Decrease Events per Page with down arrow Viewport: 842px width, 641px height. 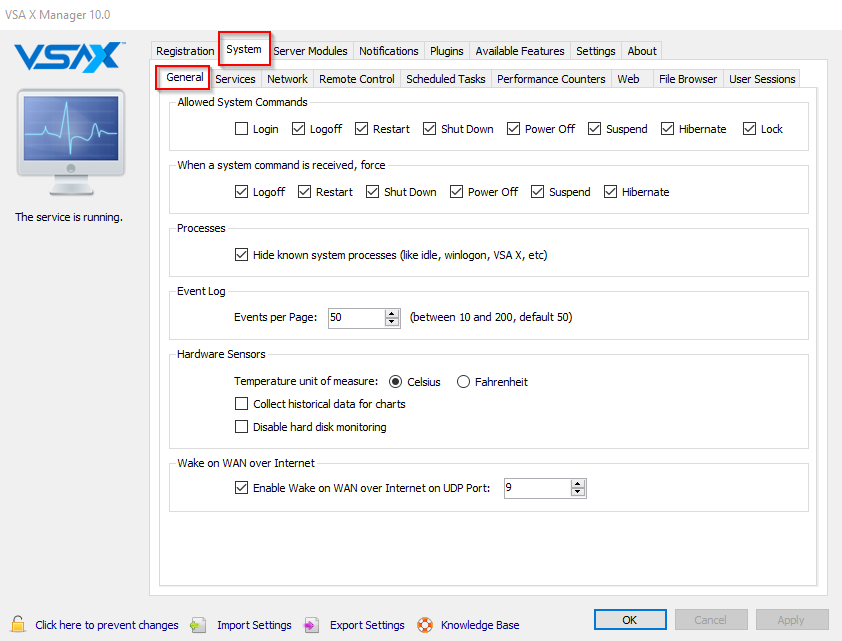(392, 322)
